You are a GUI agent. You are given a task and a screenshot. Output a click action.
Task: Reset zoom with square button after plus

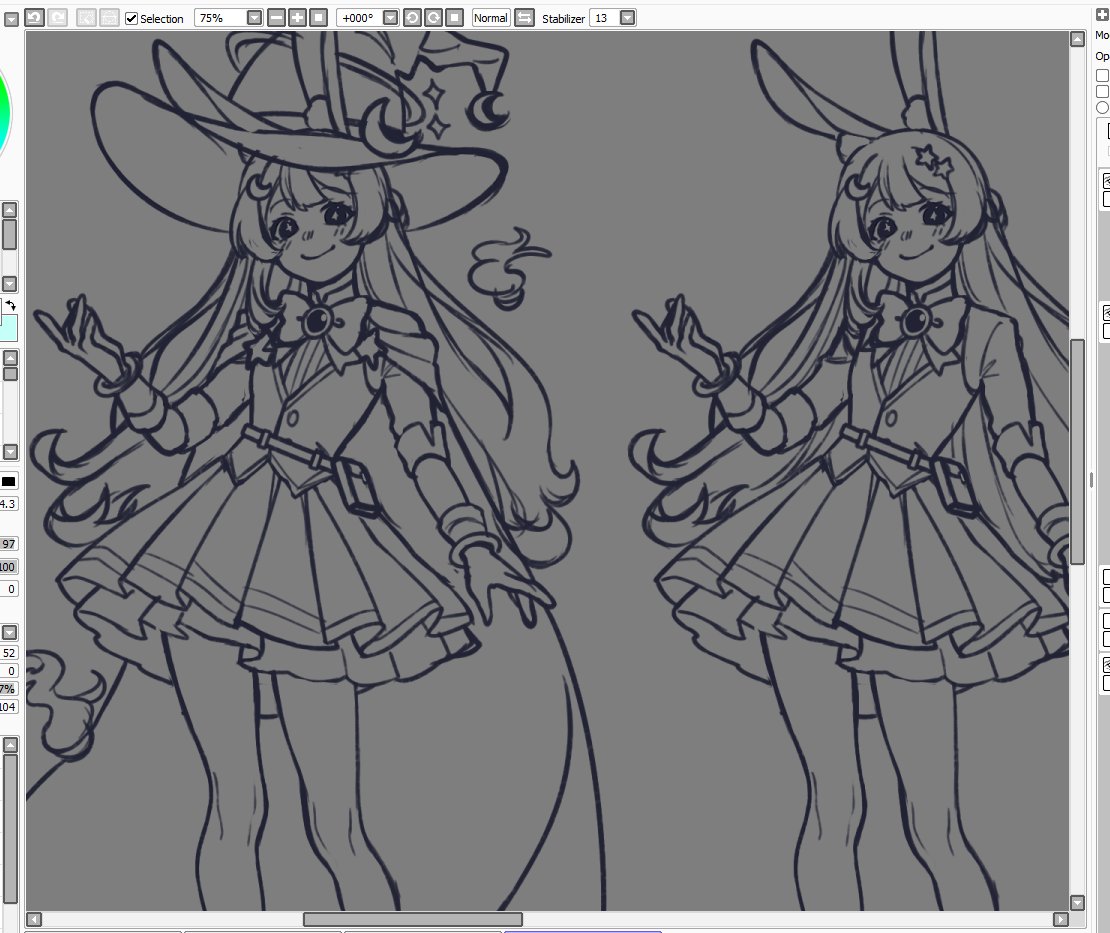pyautogui.click(x=319, y=18)
